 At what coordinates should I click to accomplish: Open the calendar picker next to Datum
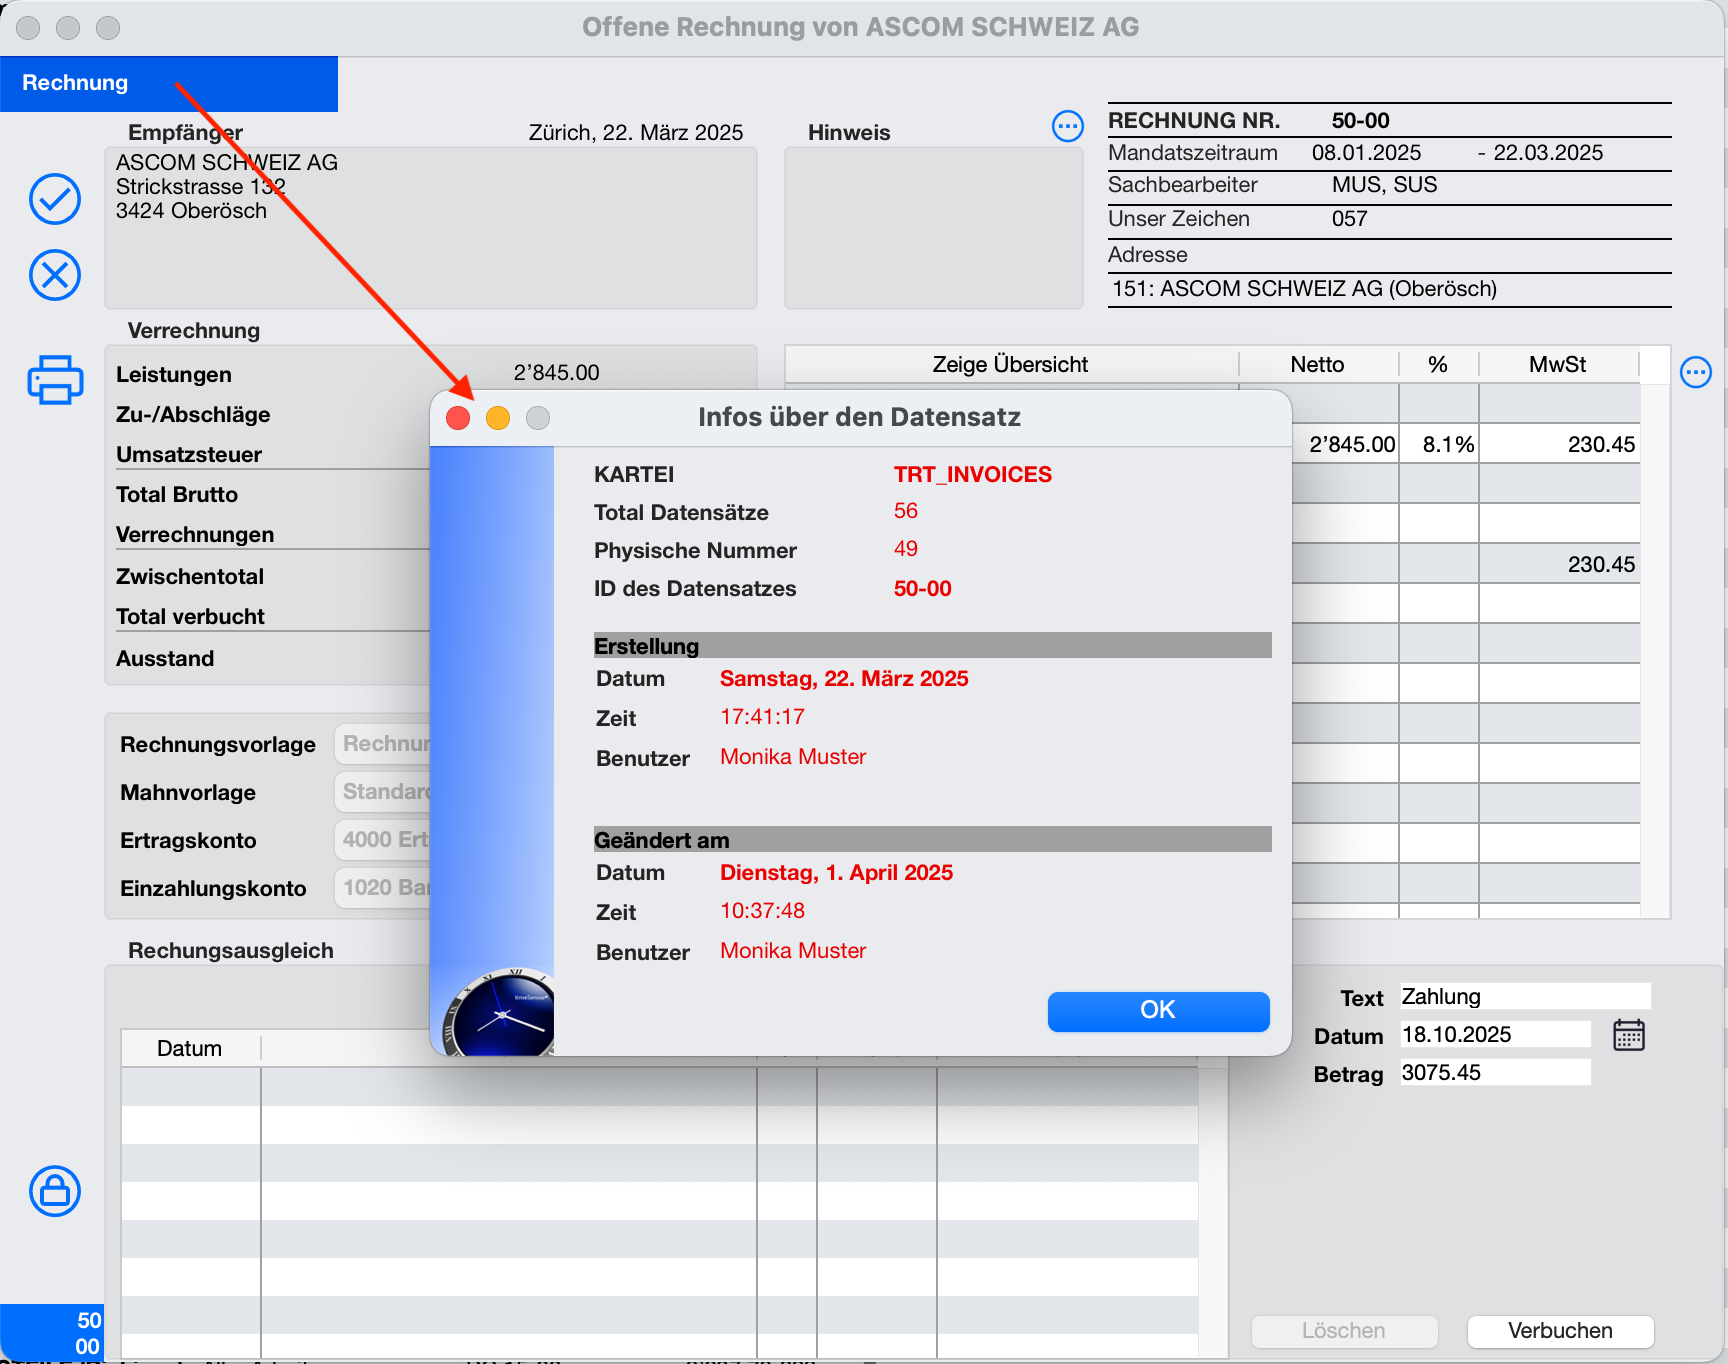click(x=1629, y=1035)
